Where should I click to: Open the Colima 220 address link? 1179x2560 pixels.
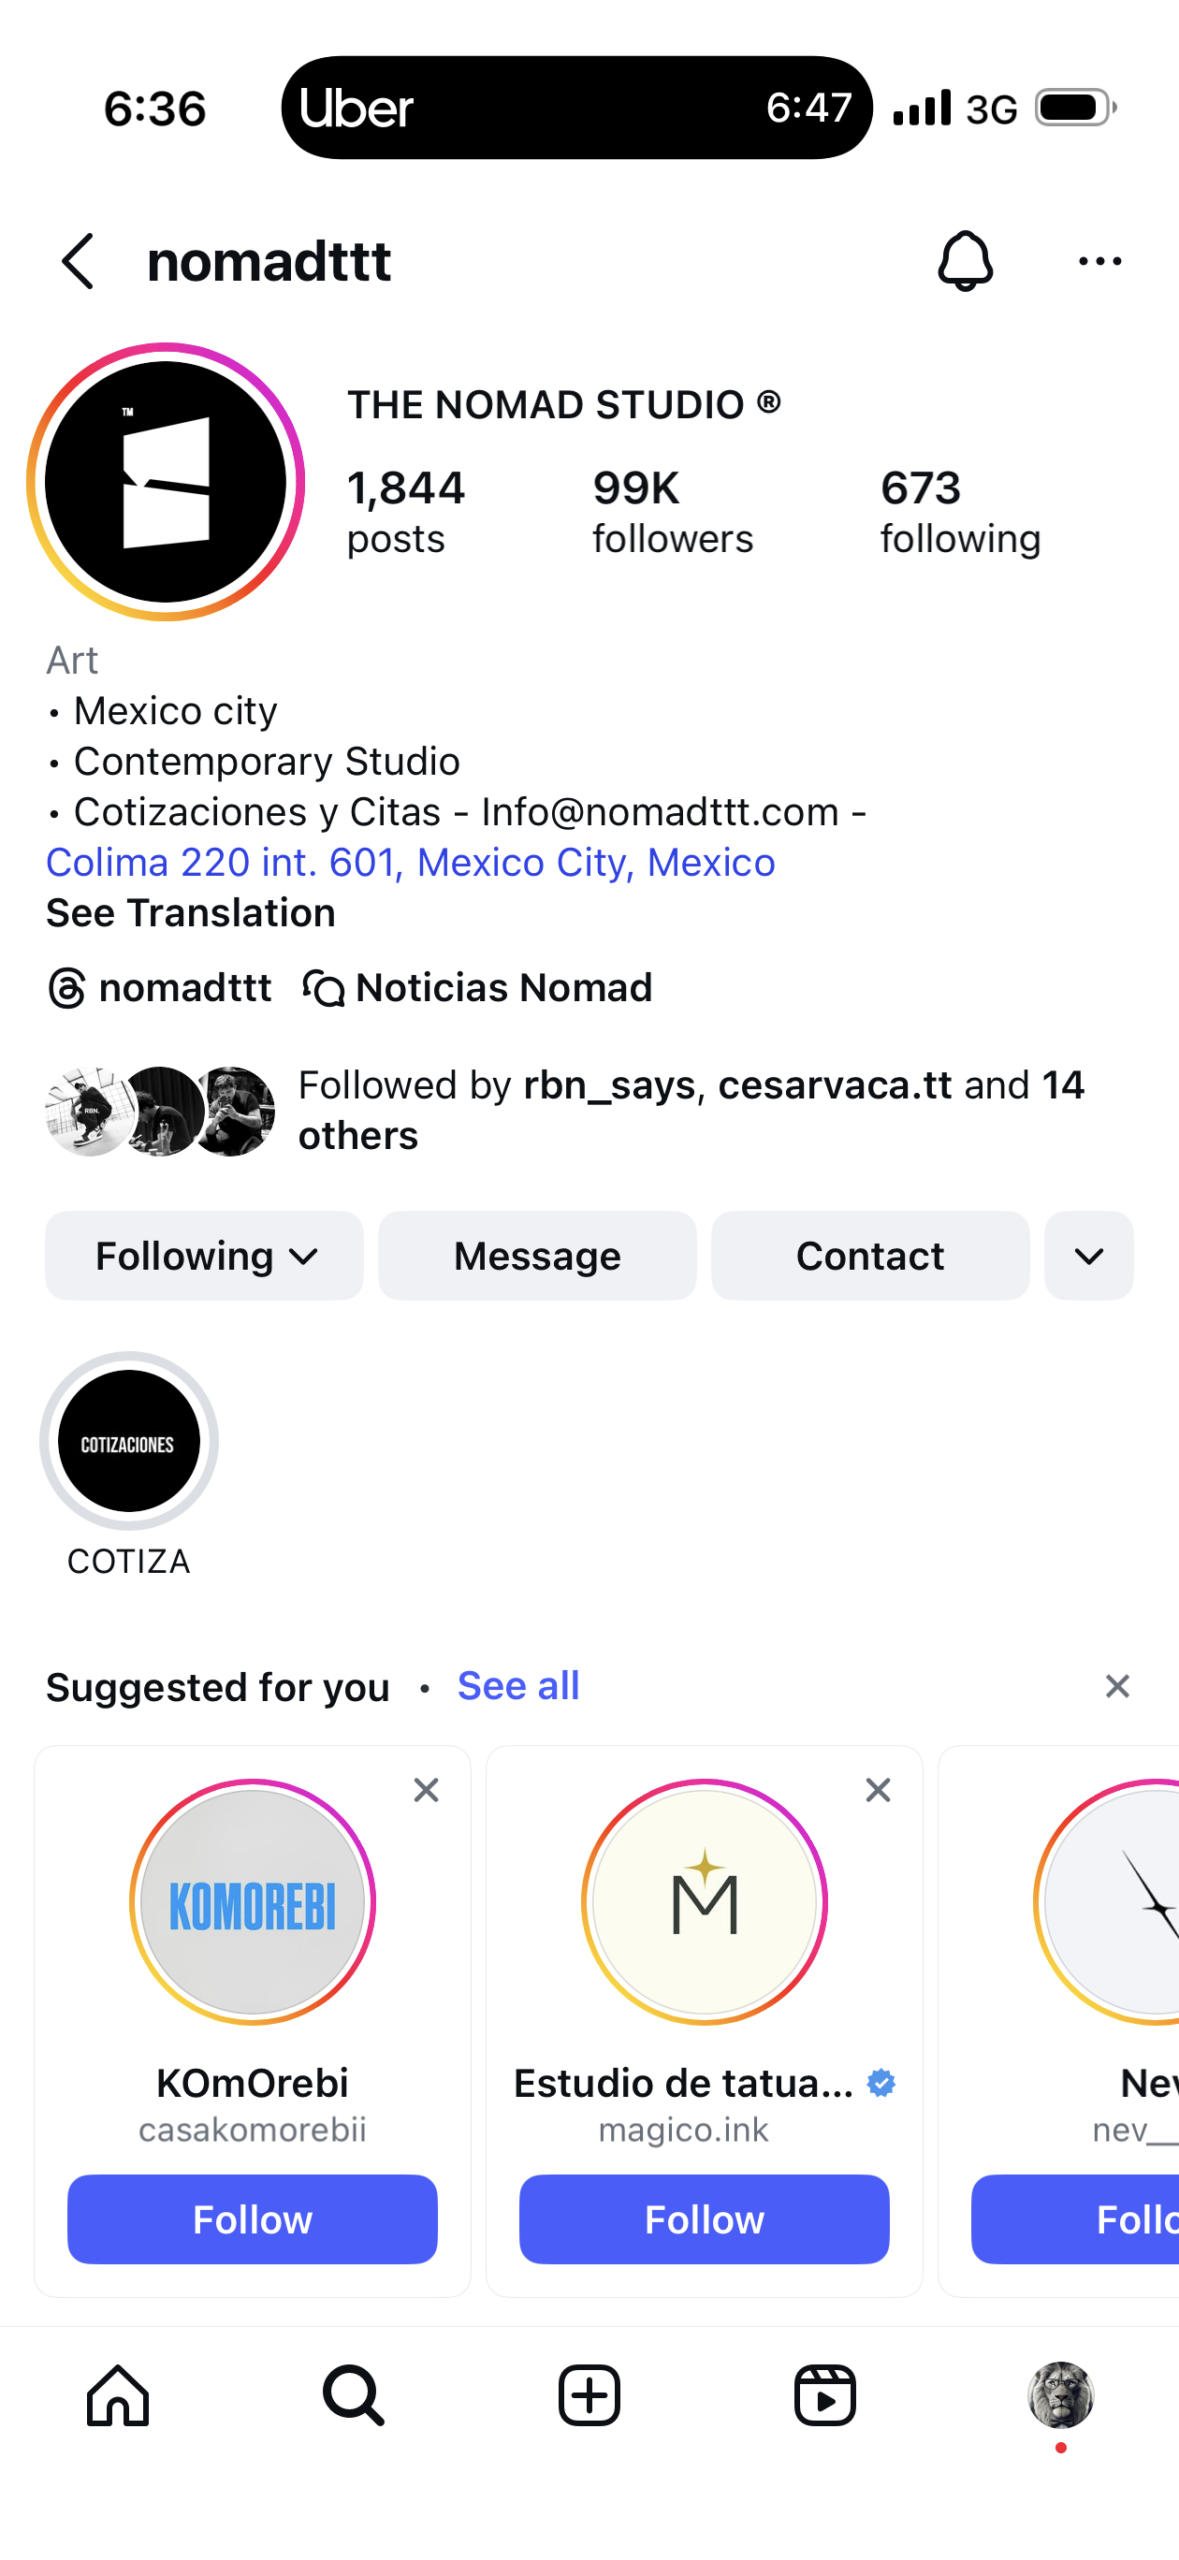(x=411, y=862)
